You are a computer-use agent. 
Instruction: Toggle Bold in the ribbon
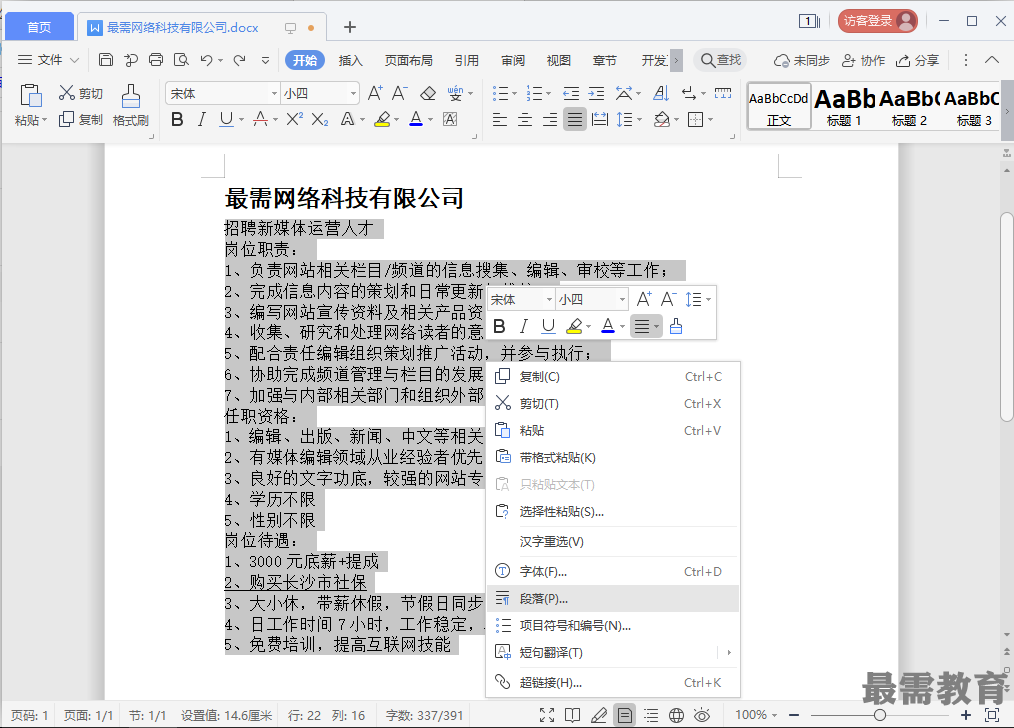[x=177, y=119]
